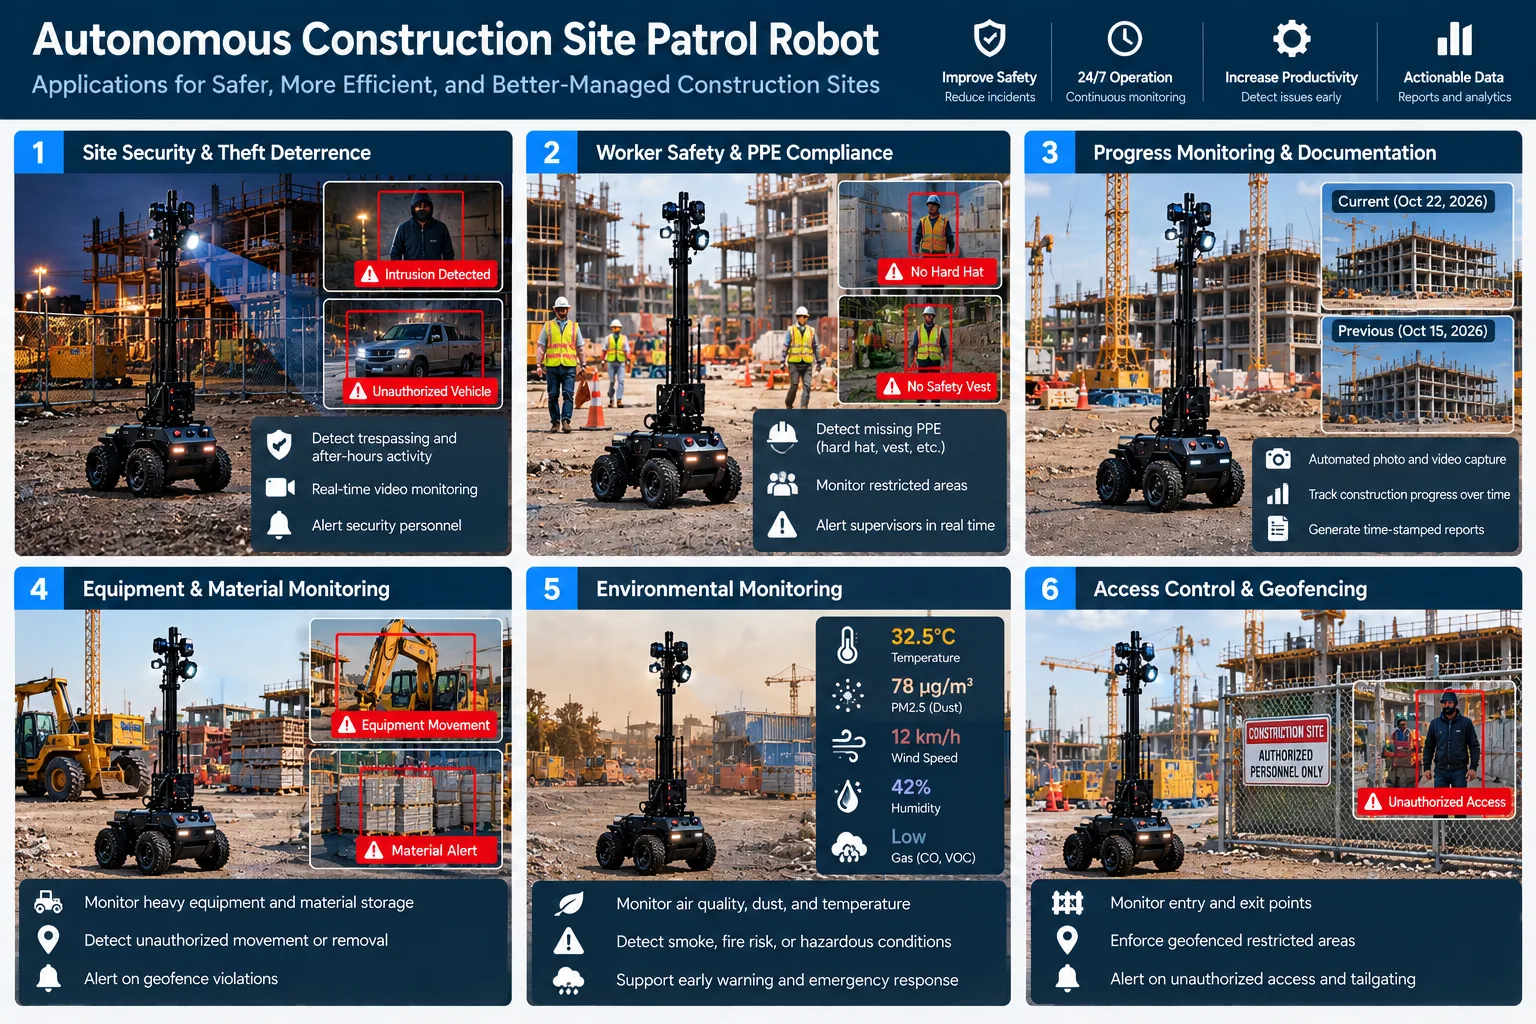Click the fence icon beside Monitor entry and exit points
This screenshot has width=1536, height=1024.
1067,903
